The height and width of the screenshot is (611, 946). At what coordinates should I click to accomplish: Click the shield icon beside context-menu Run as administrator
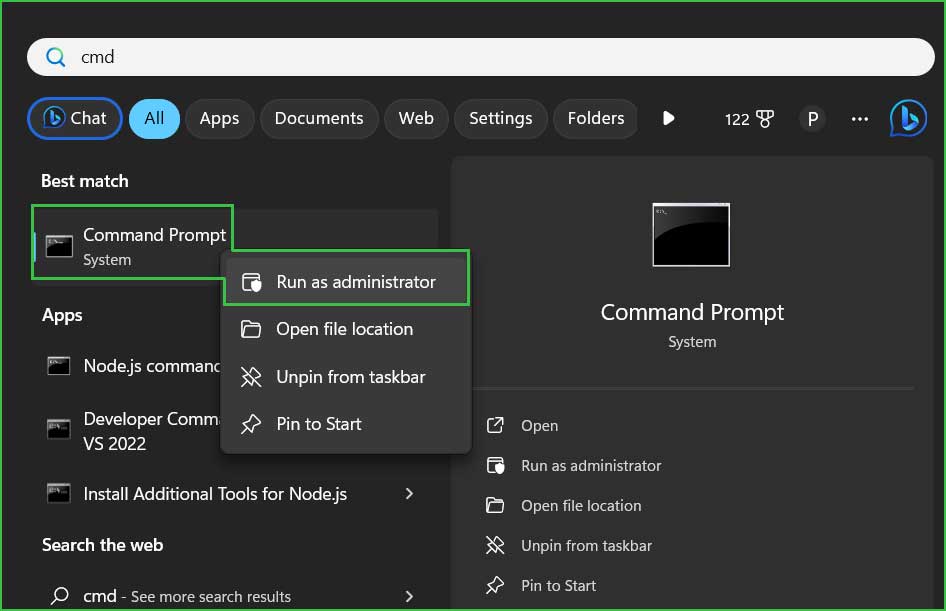(251, 282)
